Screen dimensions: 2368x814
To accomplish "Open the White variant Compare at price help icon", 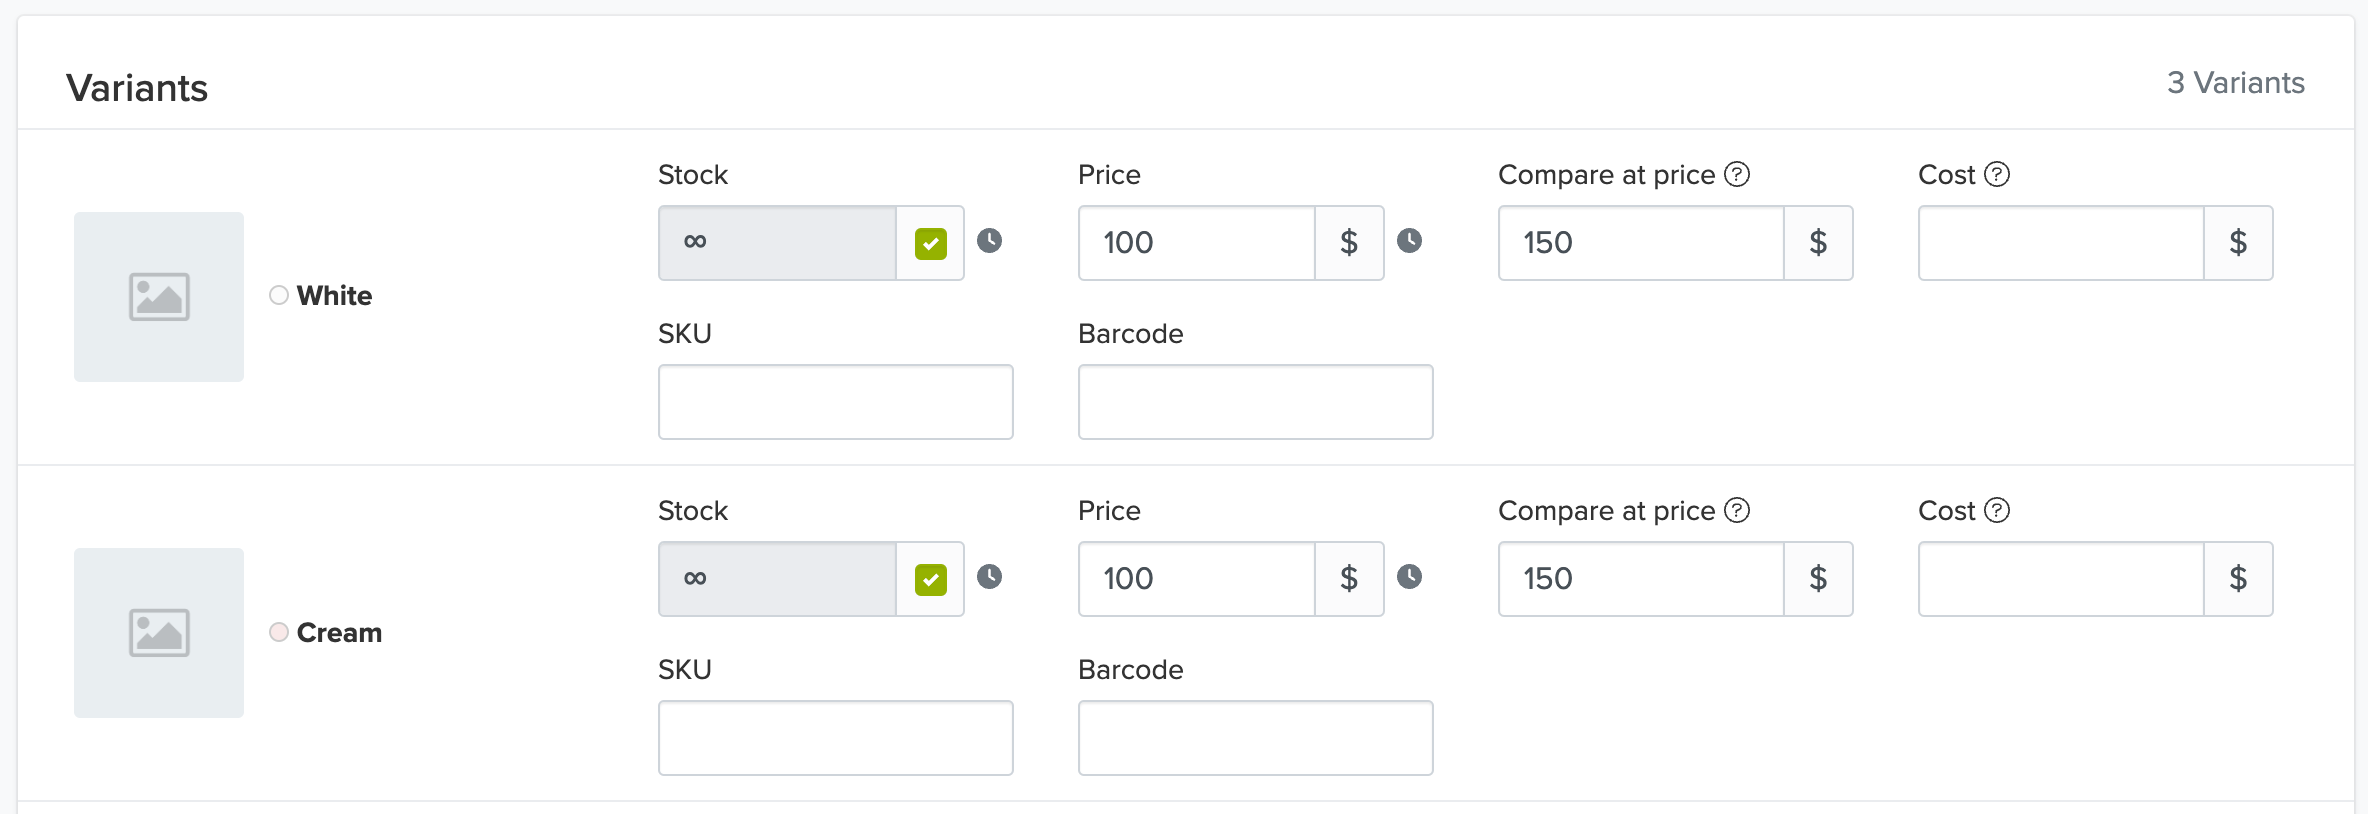I will click(1737, 174).
